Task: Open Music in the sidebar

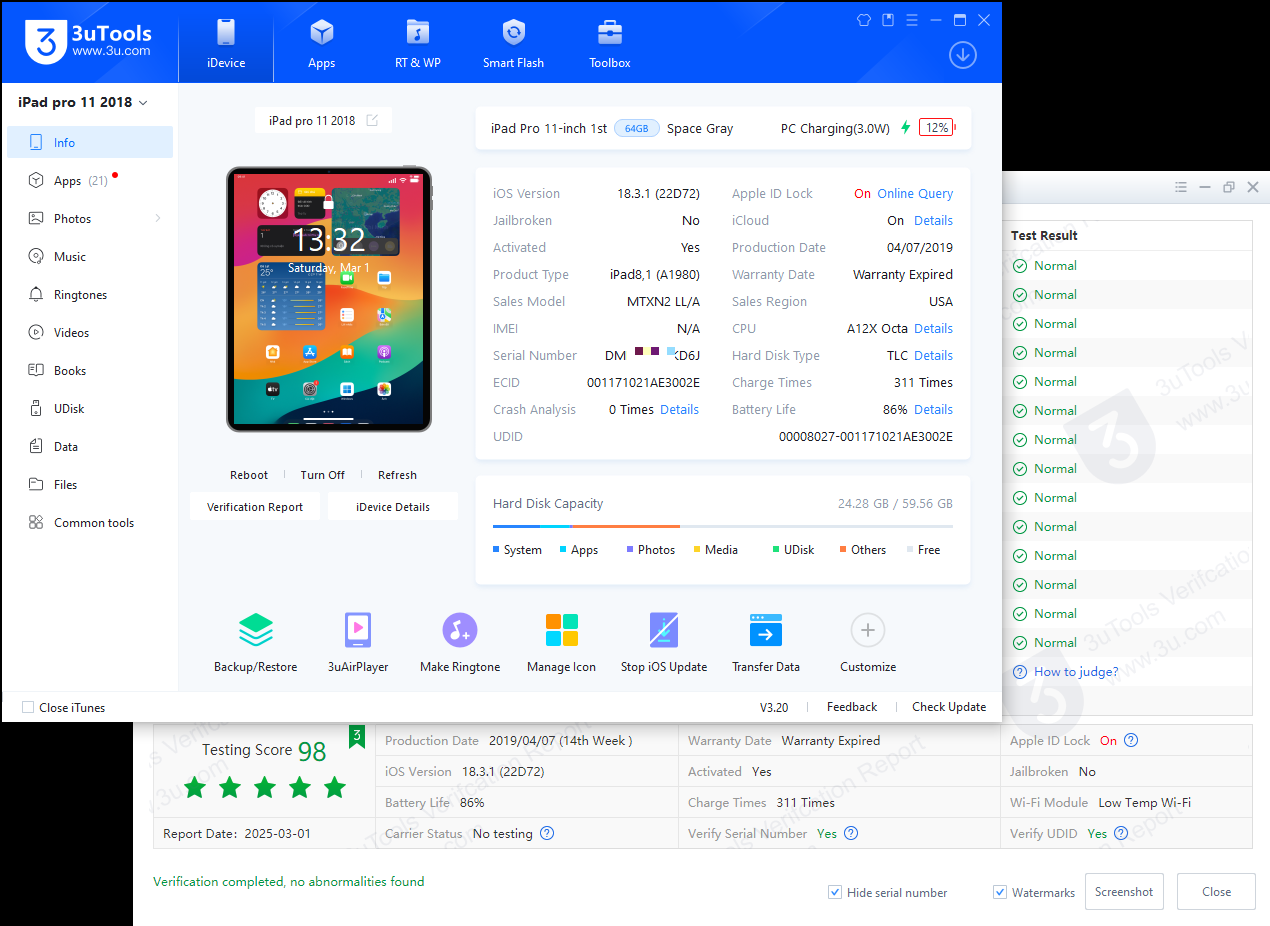Action: coord(90,257)
